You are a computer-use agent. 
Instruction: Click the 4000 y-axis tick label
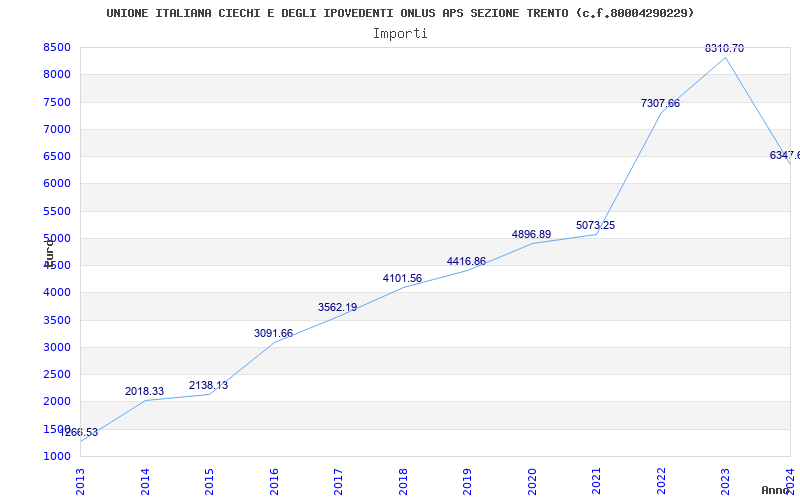click(x=57, y=292)
